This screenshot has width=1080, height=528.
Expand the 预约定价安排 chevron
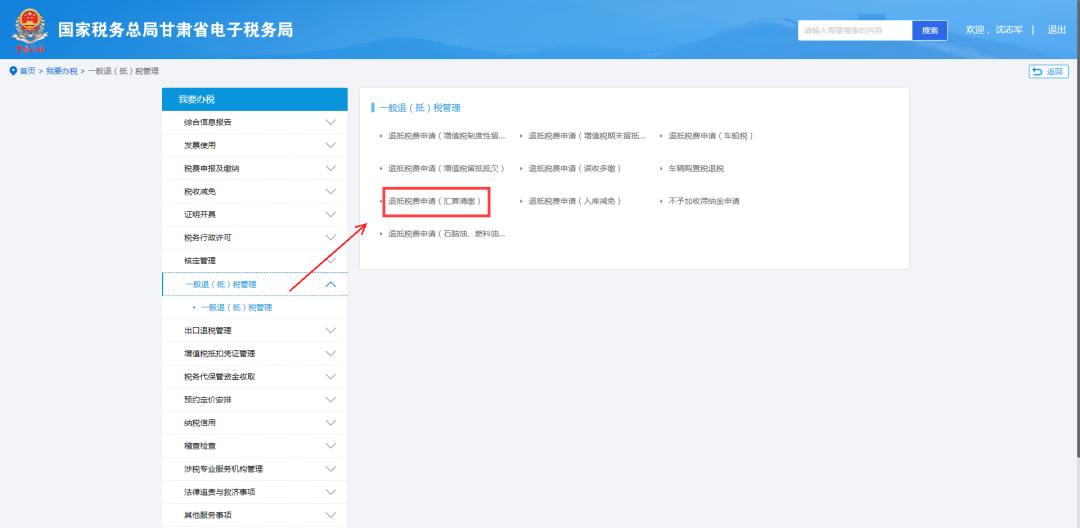tap(331, 400)
